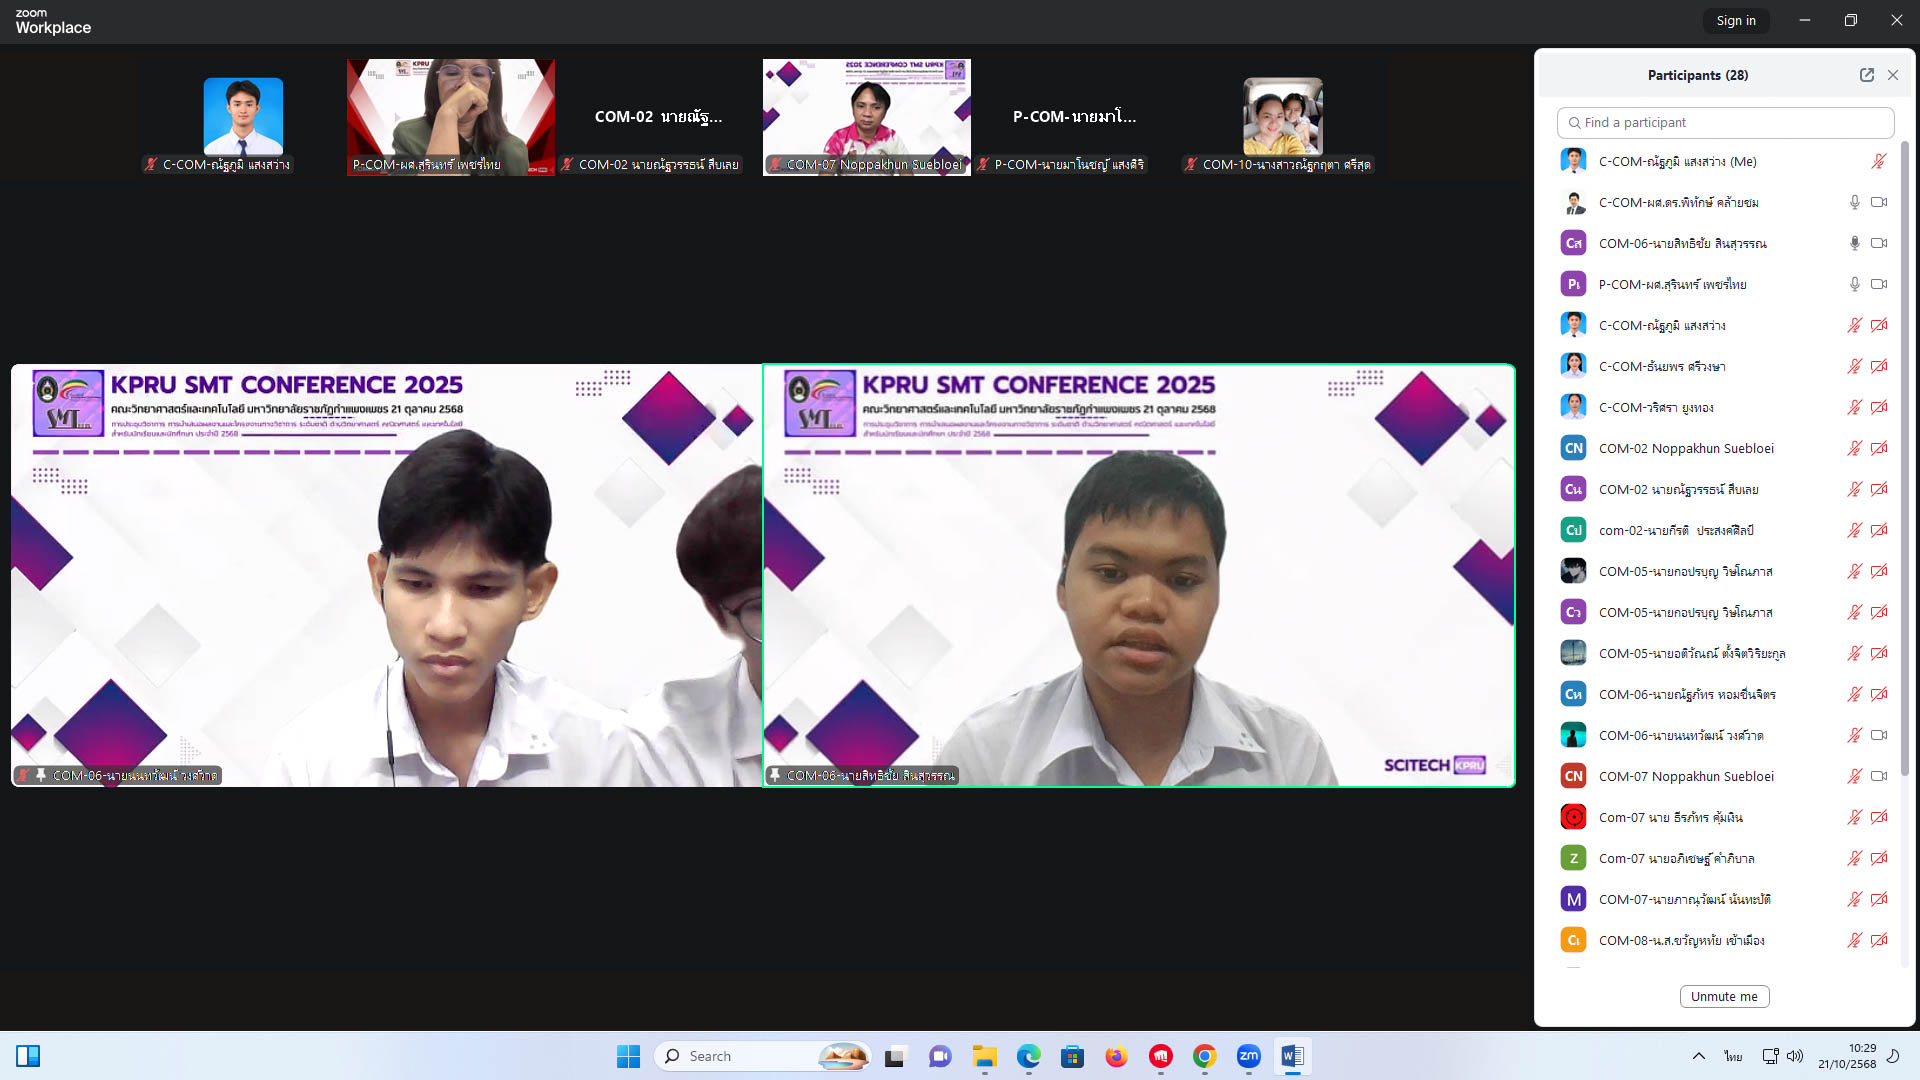Click the Sign in button

tap(1735, 20)
